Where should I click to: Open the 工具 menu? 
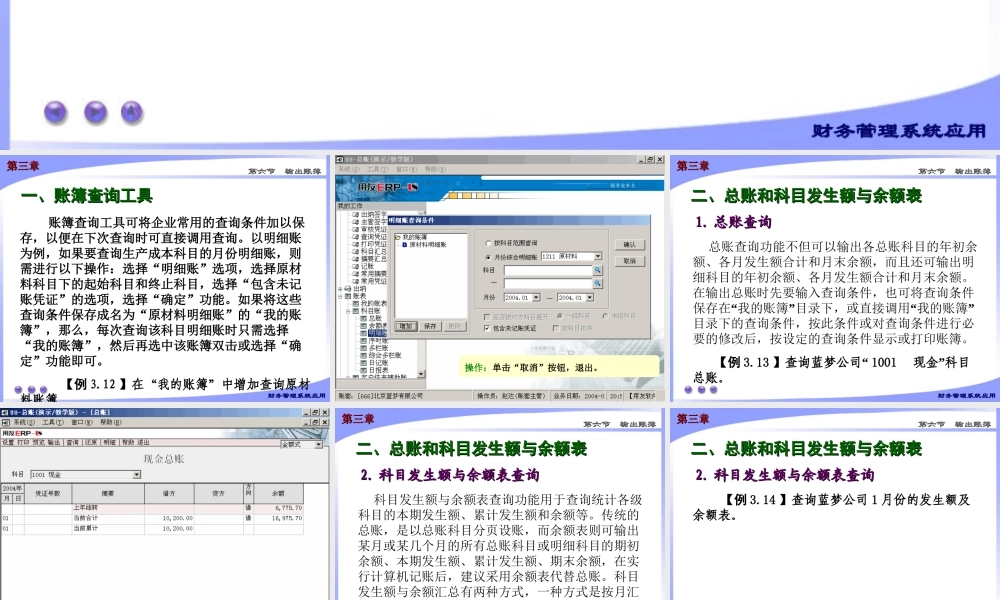click(50, 422)
